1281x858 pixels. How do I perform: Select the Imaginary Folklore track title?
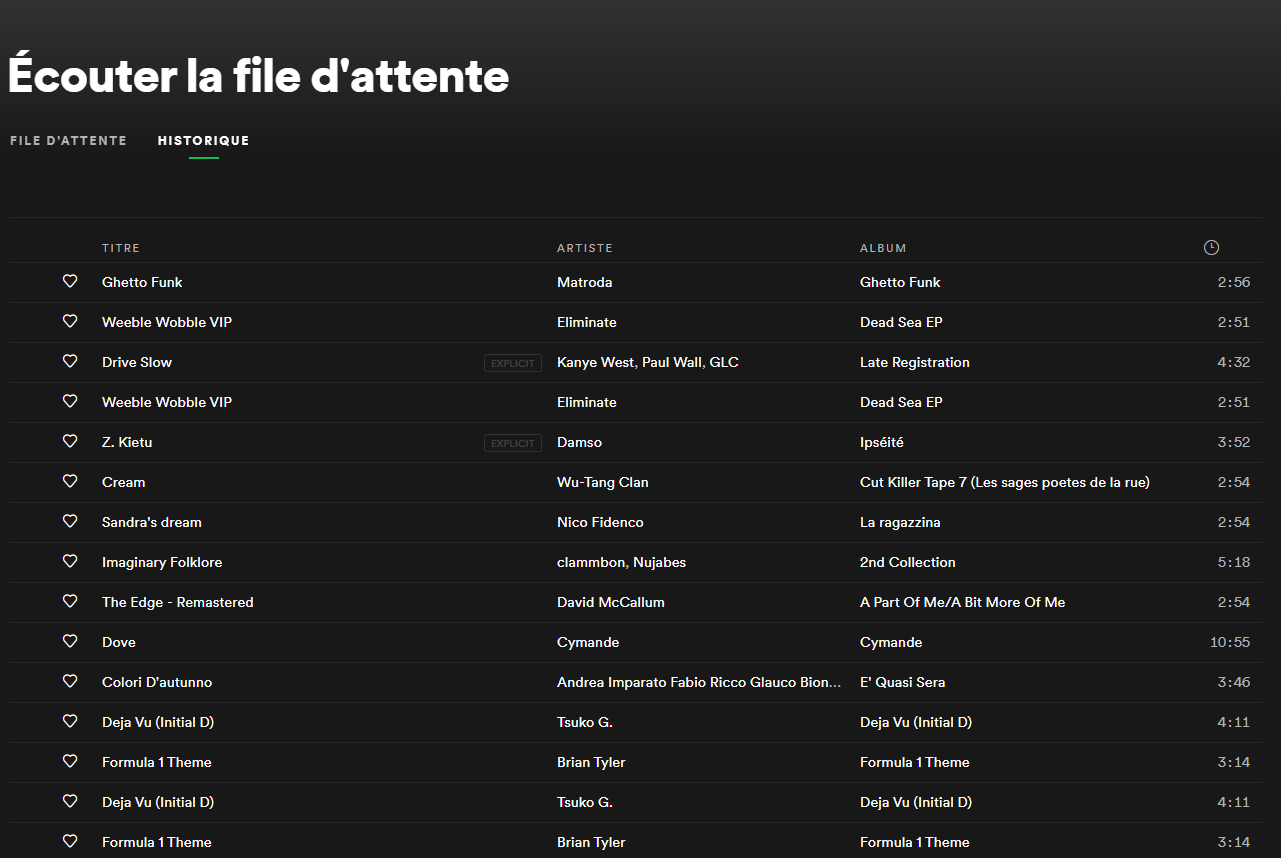point(162,562)
